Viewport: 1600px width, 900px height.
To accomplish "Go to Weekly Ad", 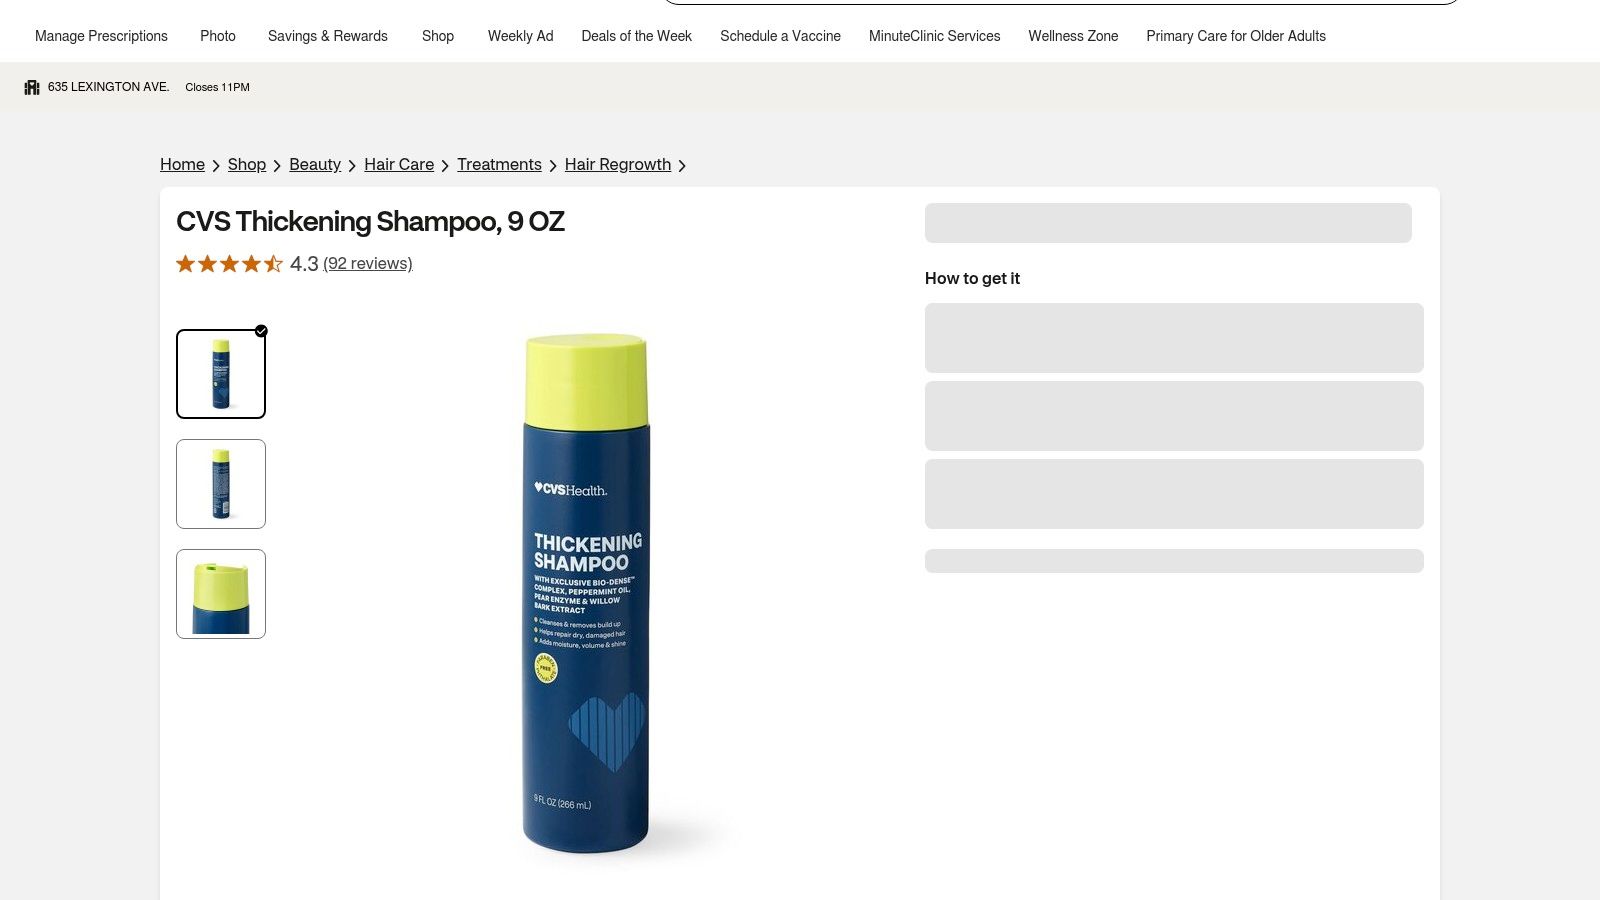I will pos(520,36).
